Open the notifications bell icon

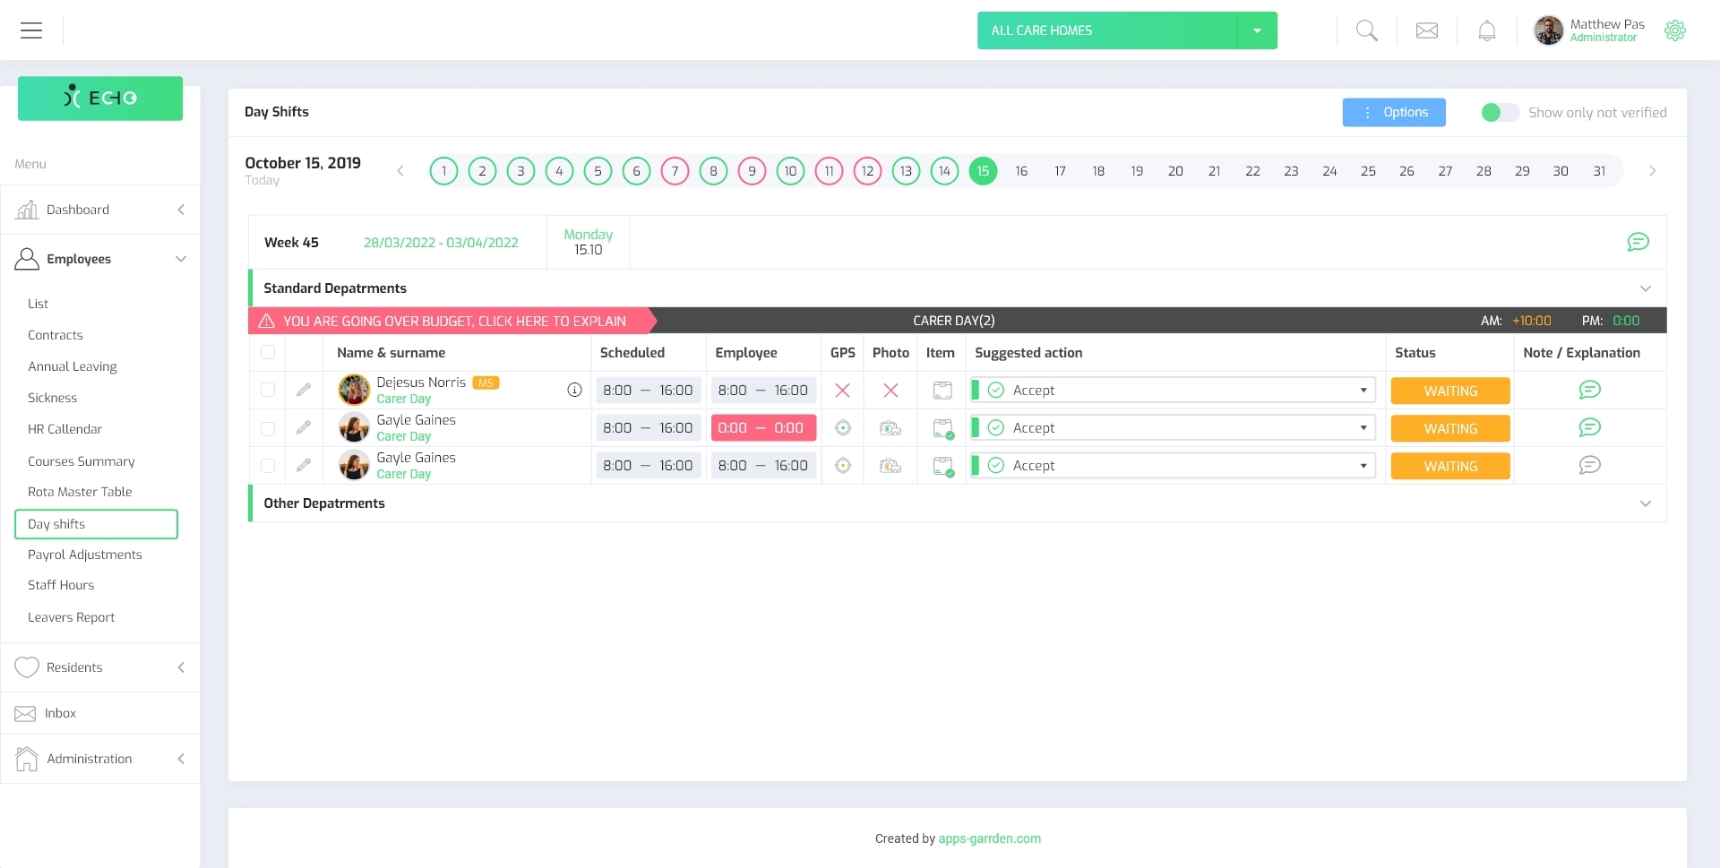1486,31
